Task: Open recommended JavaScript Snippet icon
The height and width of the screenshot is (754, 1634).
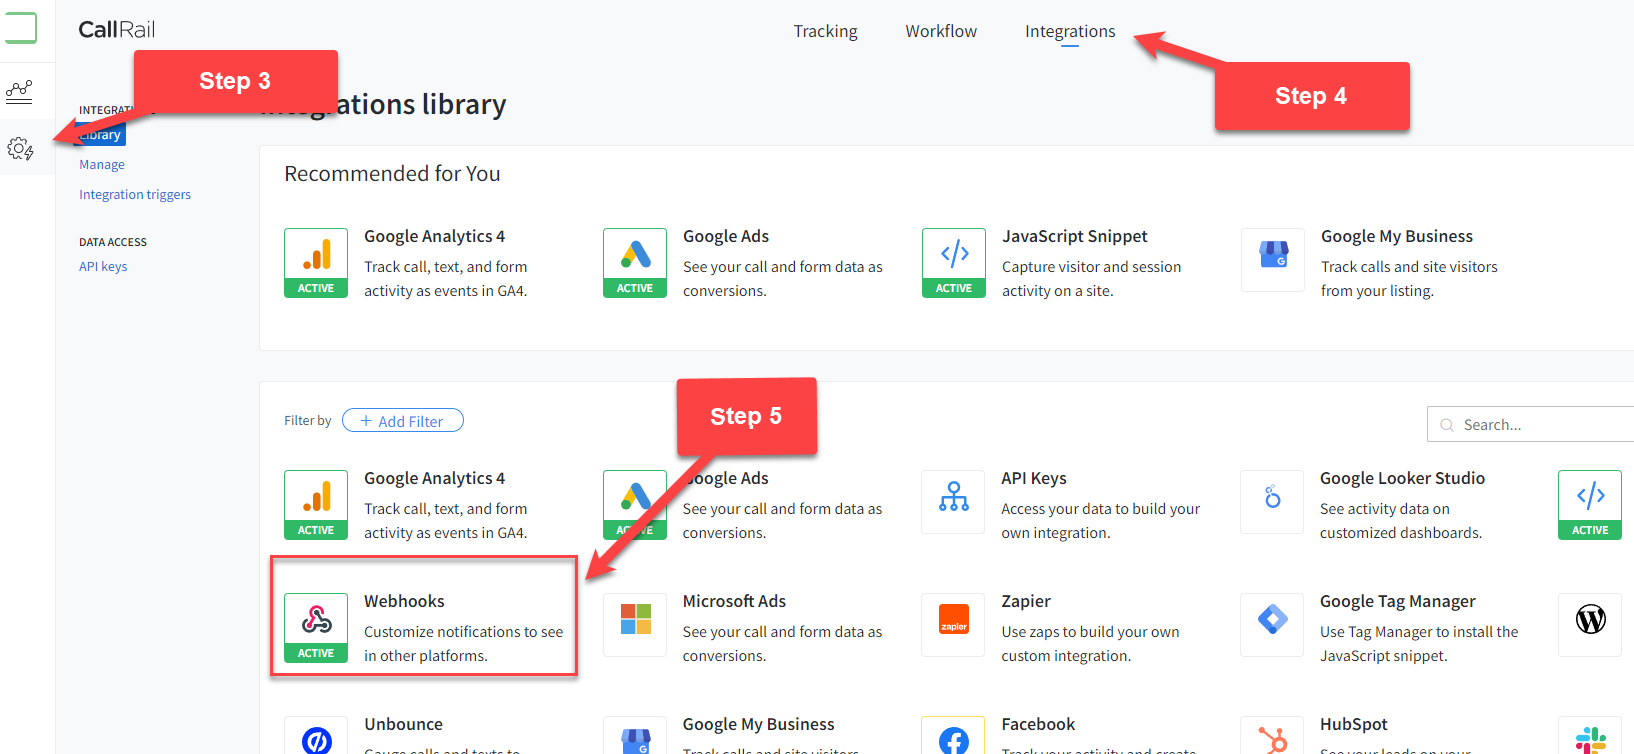Action: tap(954, 256)
